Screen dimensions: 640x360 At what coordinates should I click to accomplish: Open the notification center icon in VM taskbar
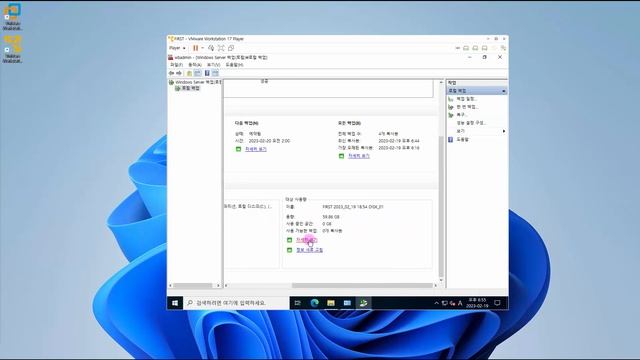(x=497, y=303)
